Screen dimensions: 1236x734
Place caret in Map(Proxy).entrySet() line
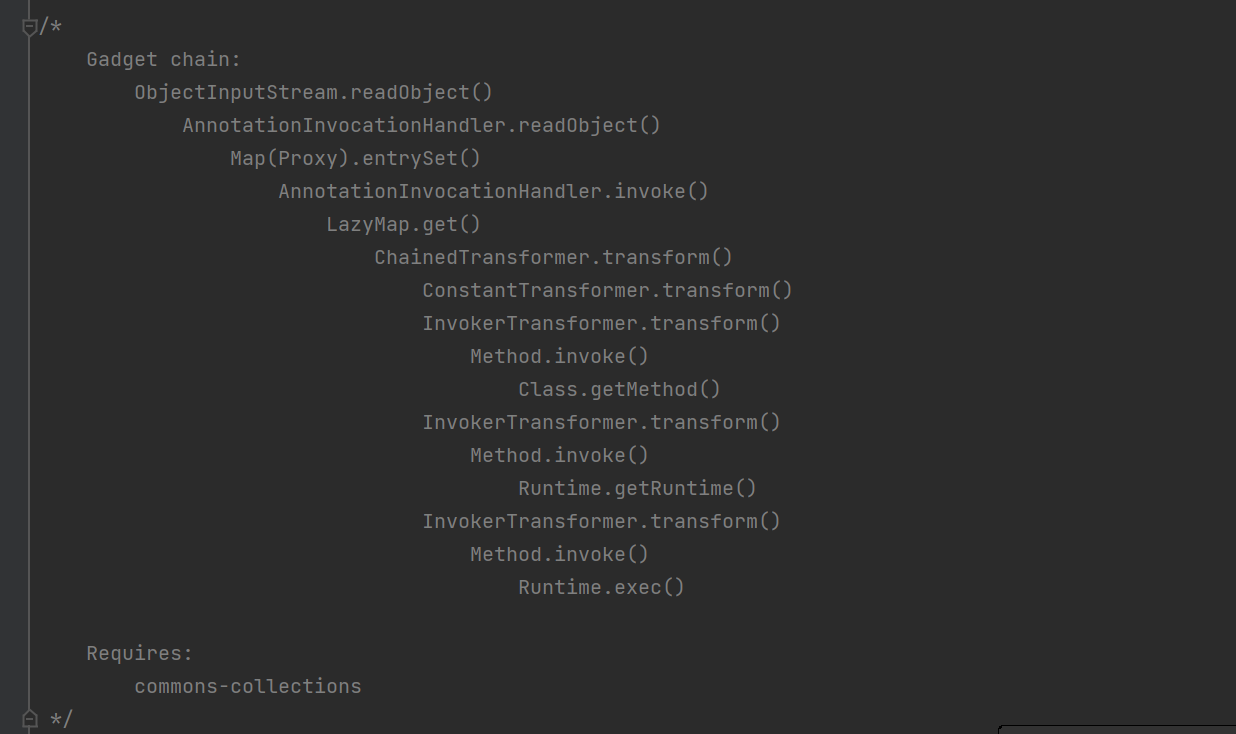tap(355, 159)
